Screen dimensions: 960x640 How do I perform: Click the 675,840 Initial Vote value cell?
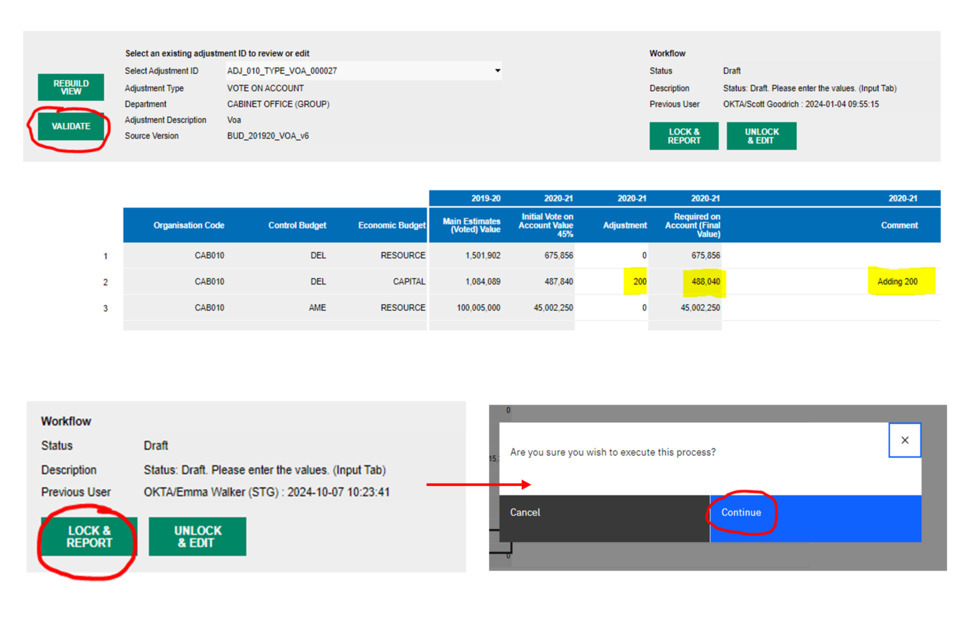547,256
